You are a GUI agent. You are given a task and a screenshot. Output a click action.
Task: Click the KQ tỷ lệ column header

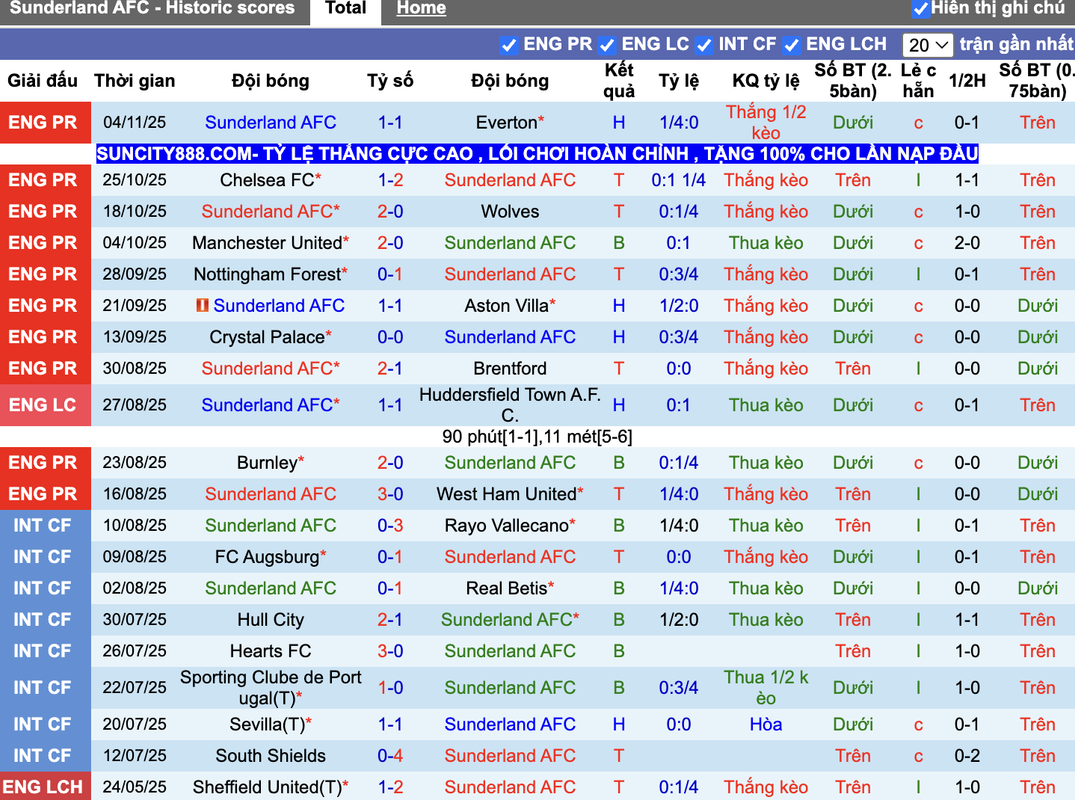[x=766, y=81]
